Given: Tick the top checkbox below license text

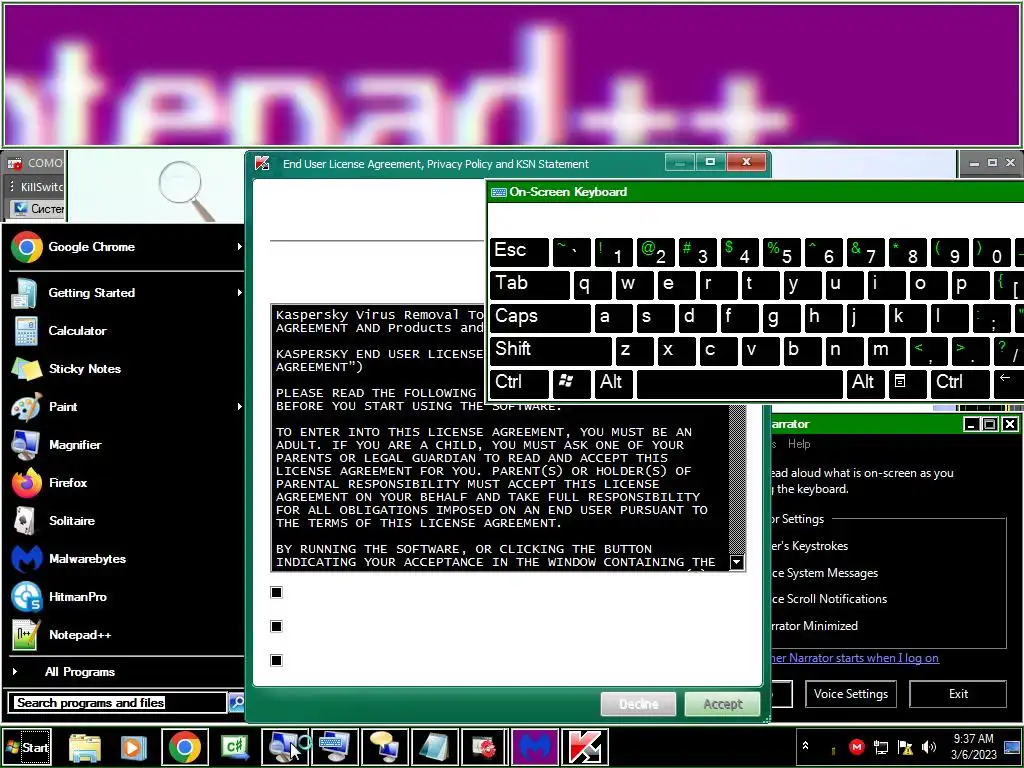Looking at the screenshot, I should (276, 592).
